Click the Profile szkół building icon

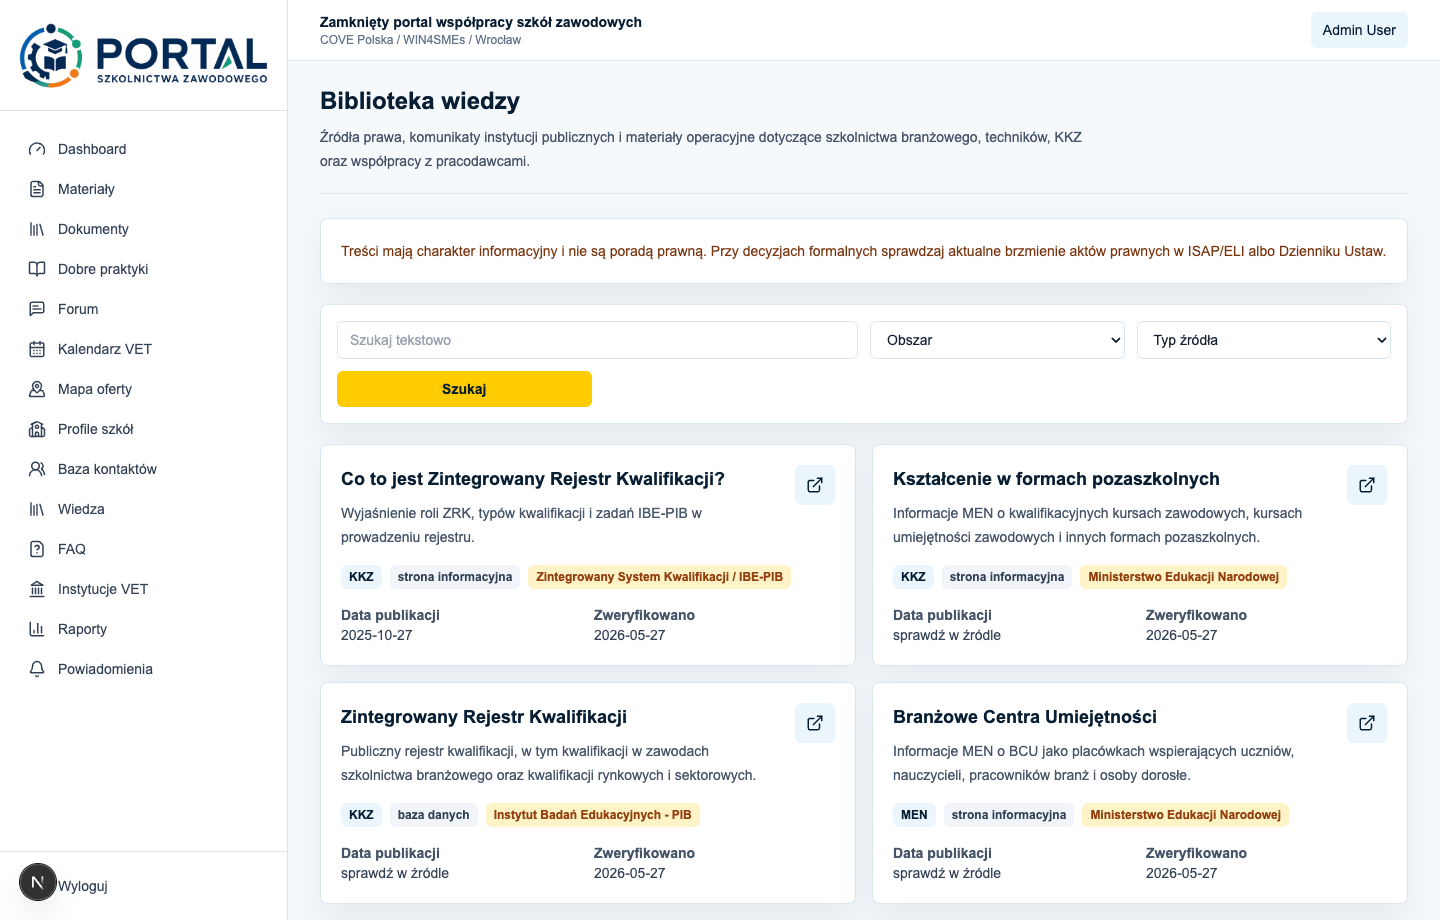click(37, 429)
